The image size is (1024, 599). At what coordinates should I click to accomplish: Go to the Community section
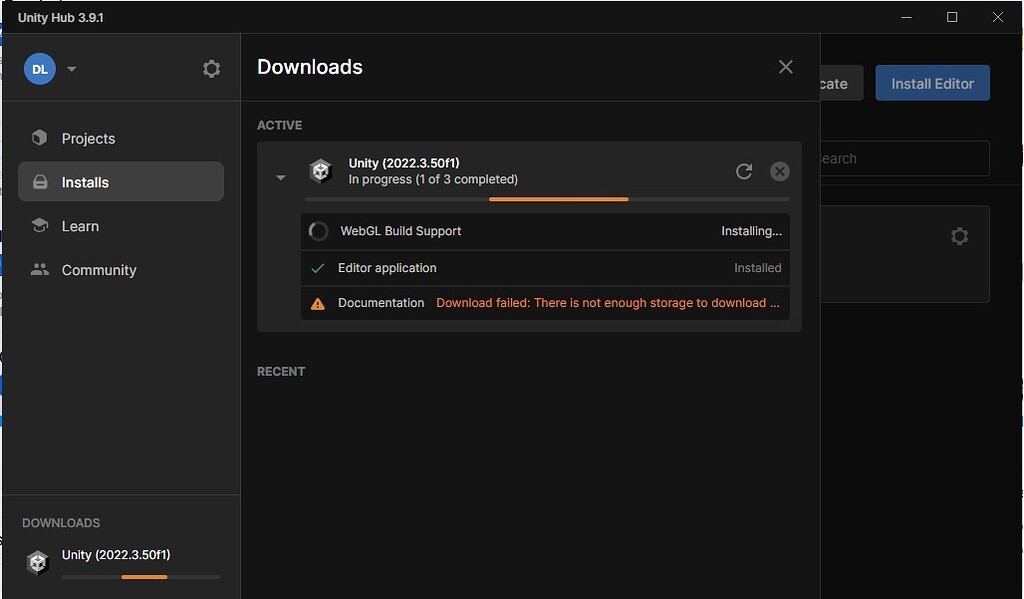[x=100, y=269]
